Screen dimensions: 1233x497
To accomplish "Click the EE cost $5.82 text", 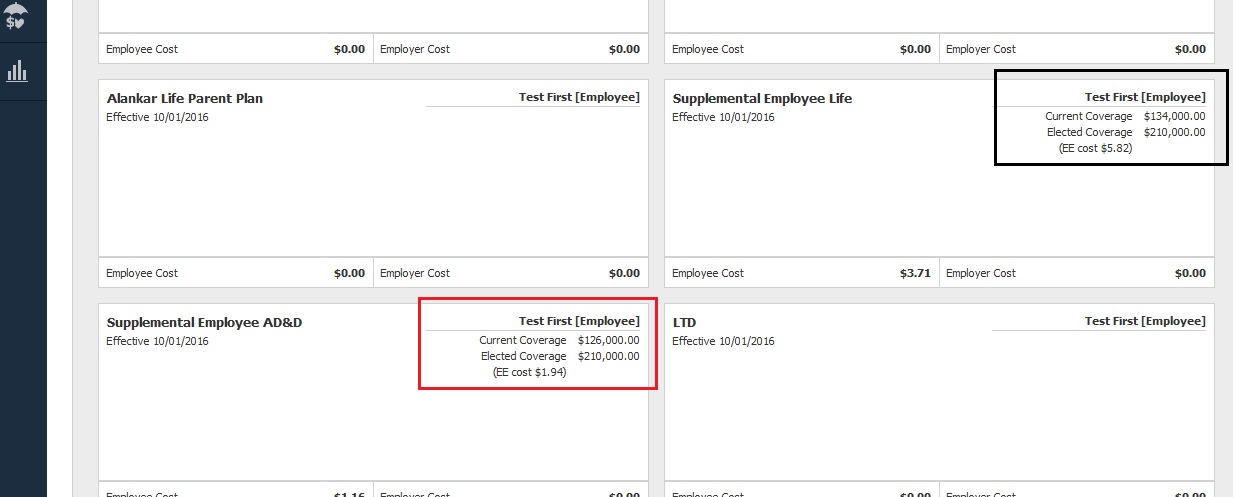I will (x=1095, y=148).
